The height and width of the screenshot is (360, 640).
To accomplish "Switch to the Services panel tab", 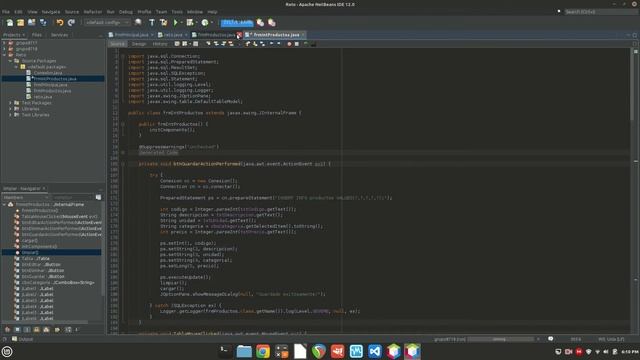I will [60, 35].
